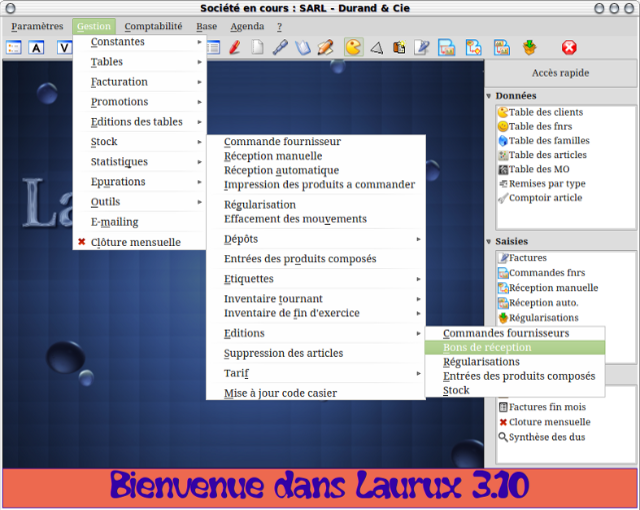640x510 pixels.
Task: Click the red close icon in toolbar
Action: (x=569, y=47)
